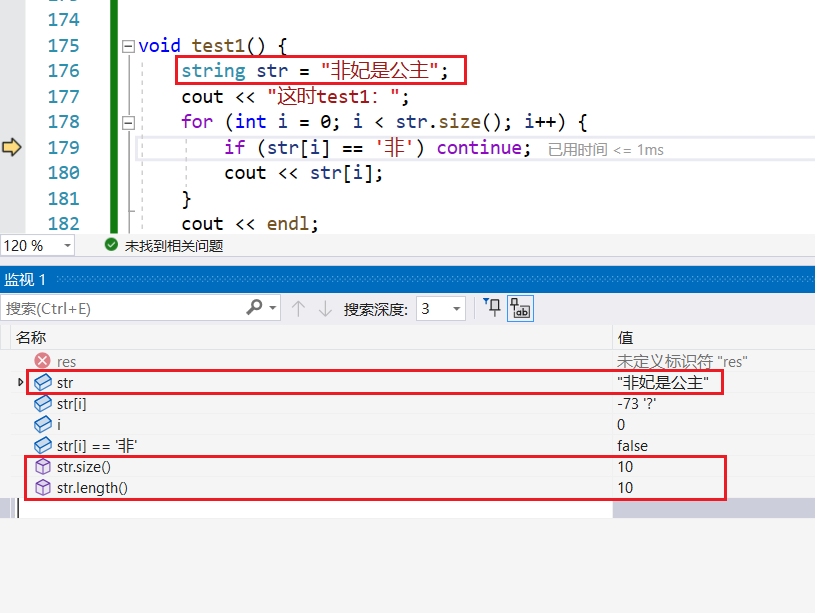Click the 未定义标识符 "res" value
The width and height of the screenshot is (815, 613).
682,362
